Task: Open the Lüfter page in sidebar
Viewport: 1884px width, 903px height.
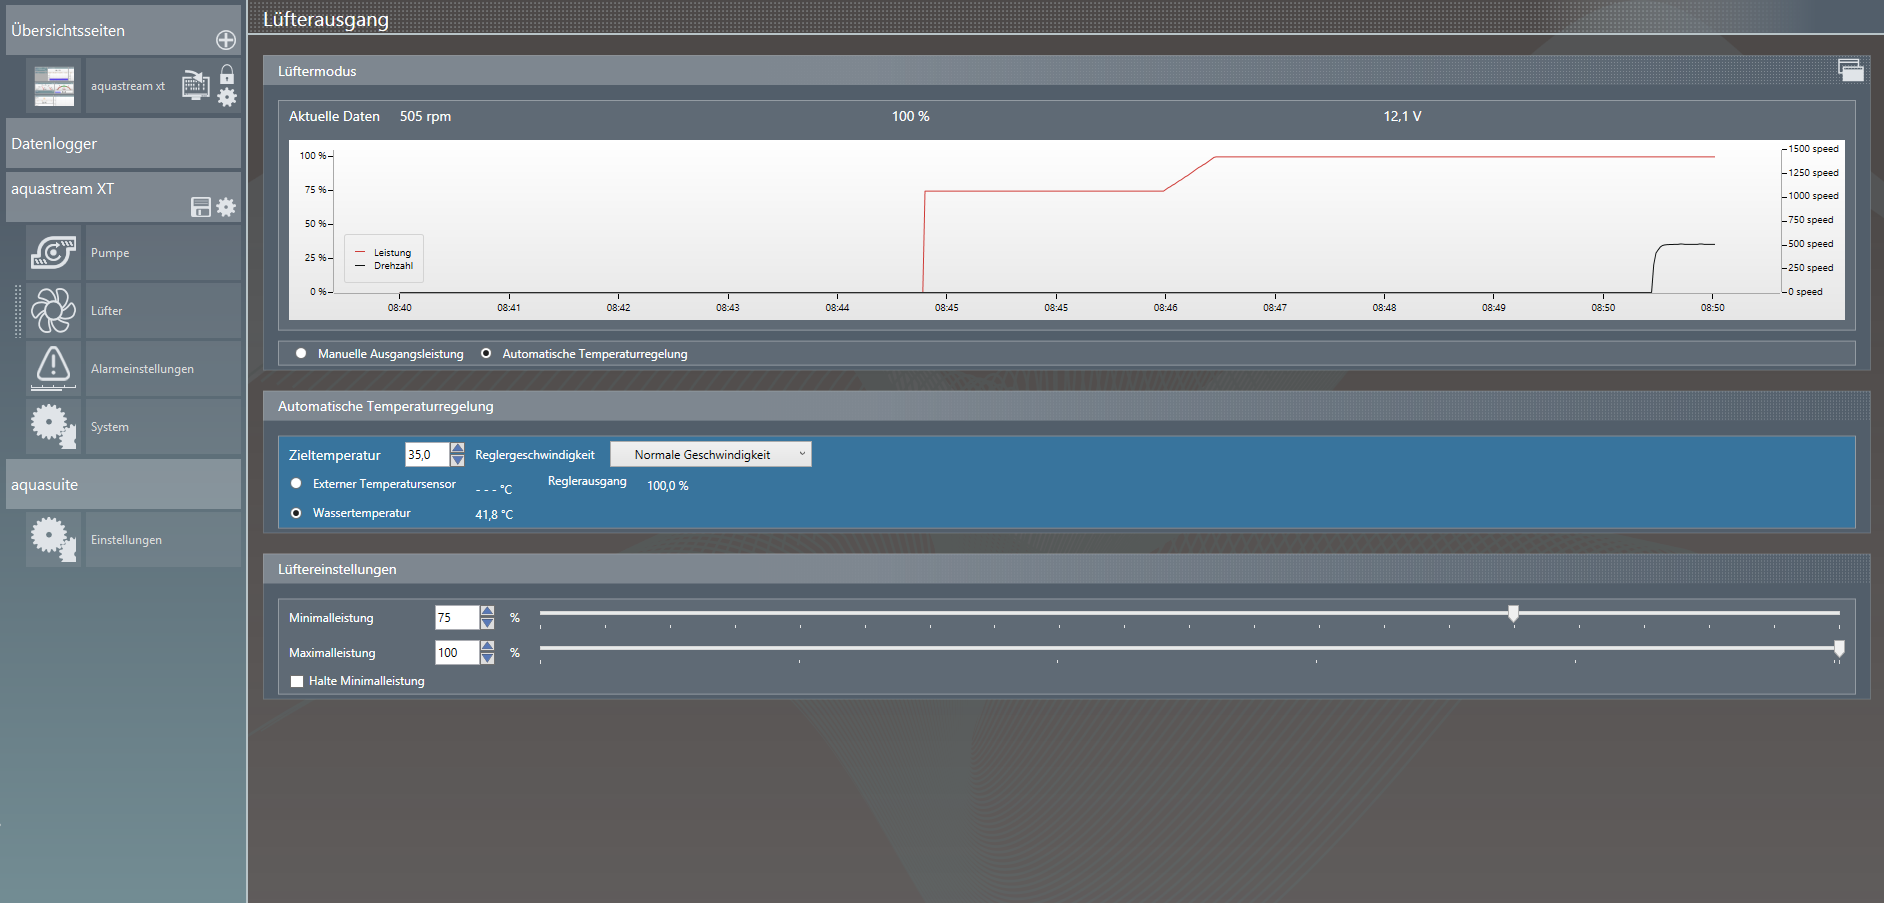Action: [x=106, y=311]
